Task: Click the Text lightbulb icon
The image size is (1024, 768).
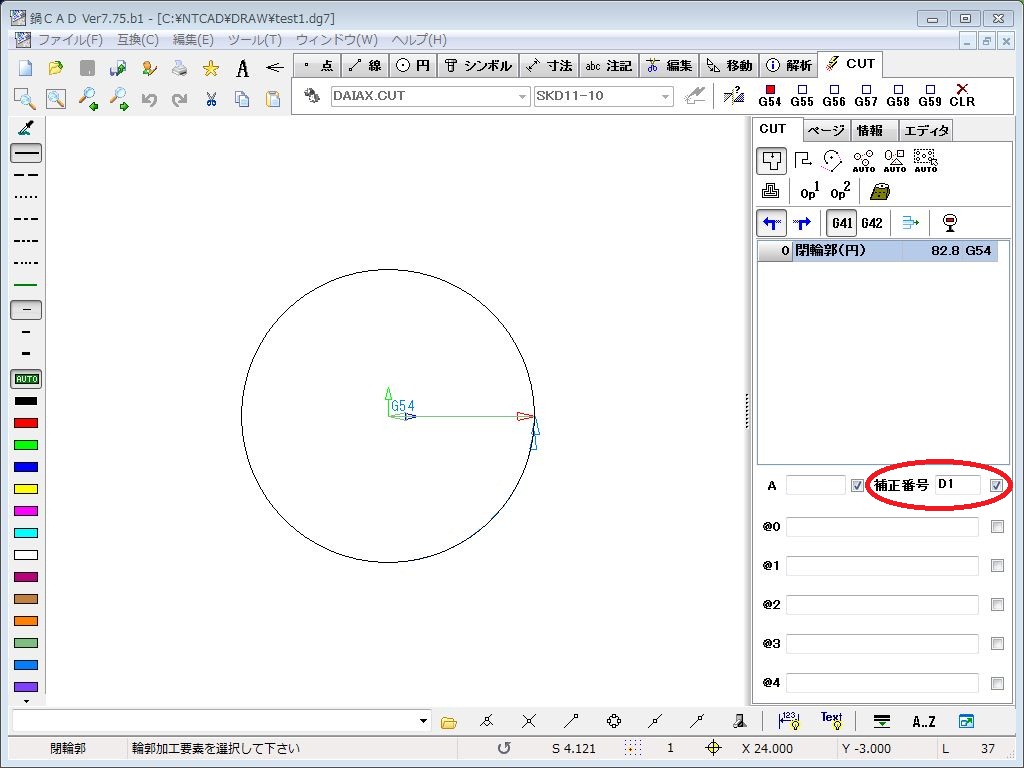Action: (x=831, y=720)
